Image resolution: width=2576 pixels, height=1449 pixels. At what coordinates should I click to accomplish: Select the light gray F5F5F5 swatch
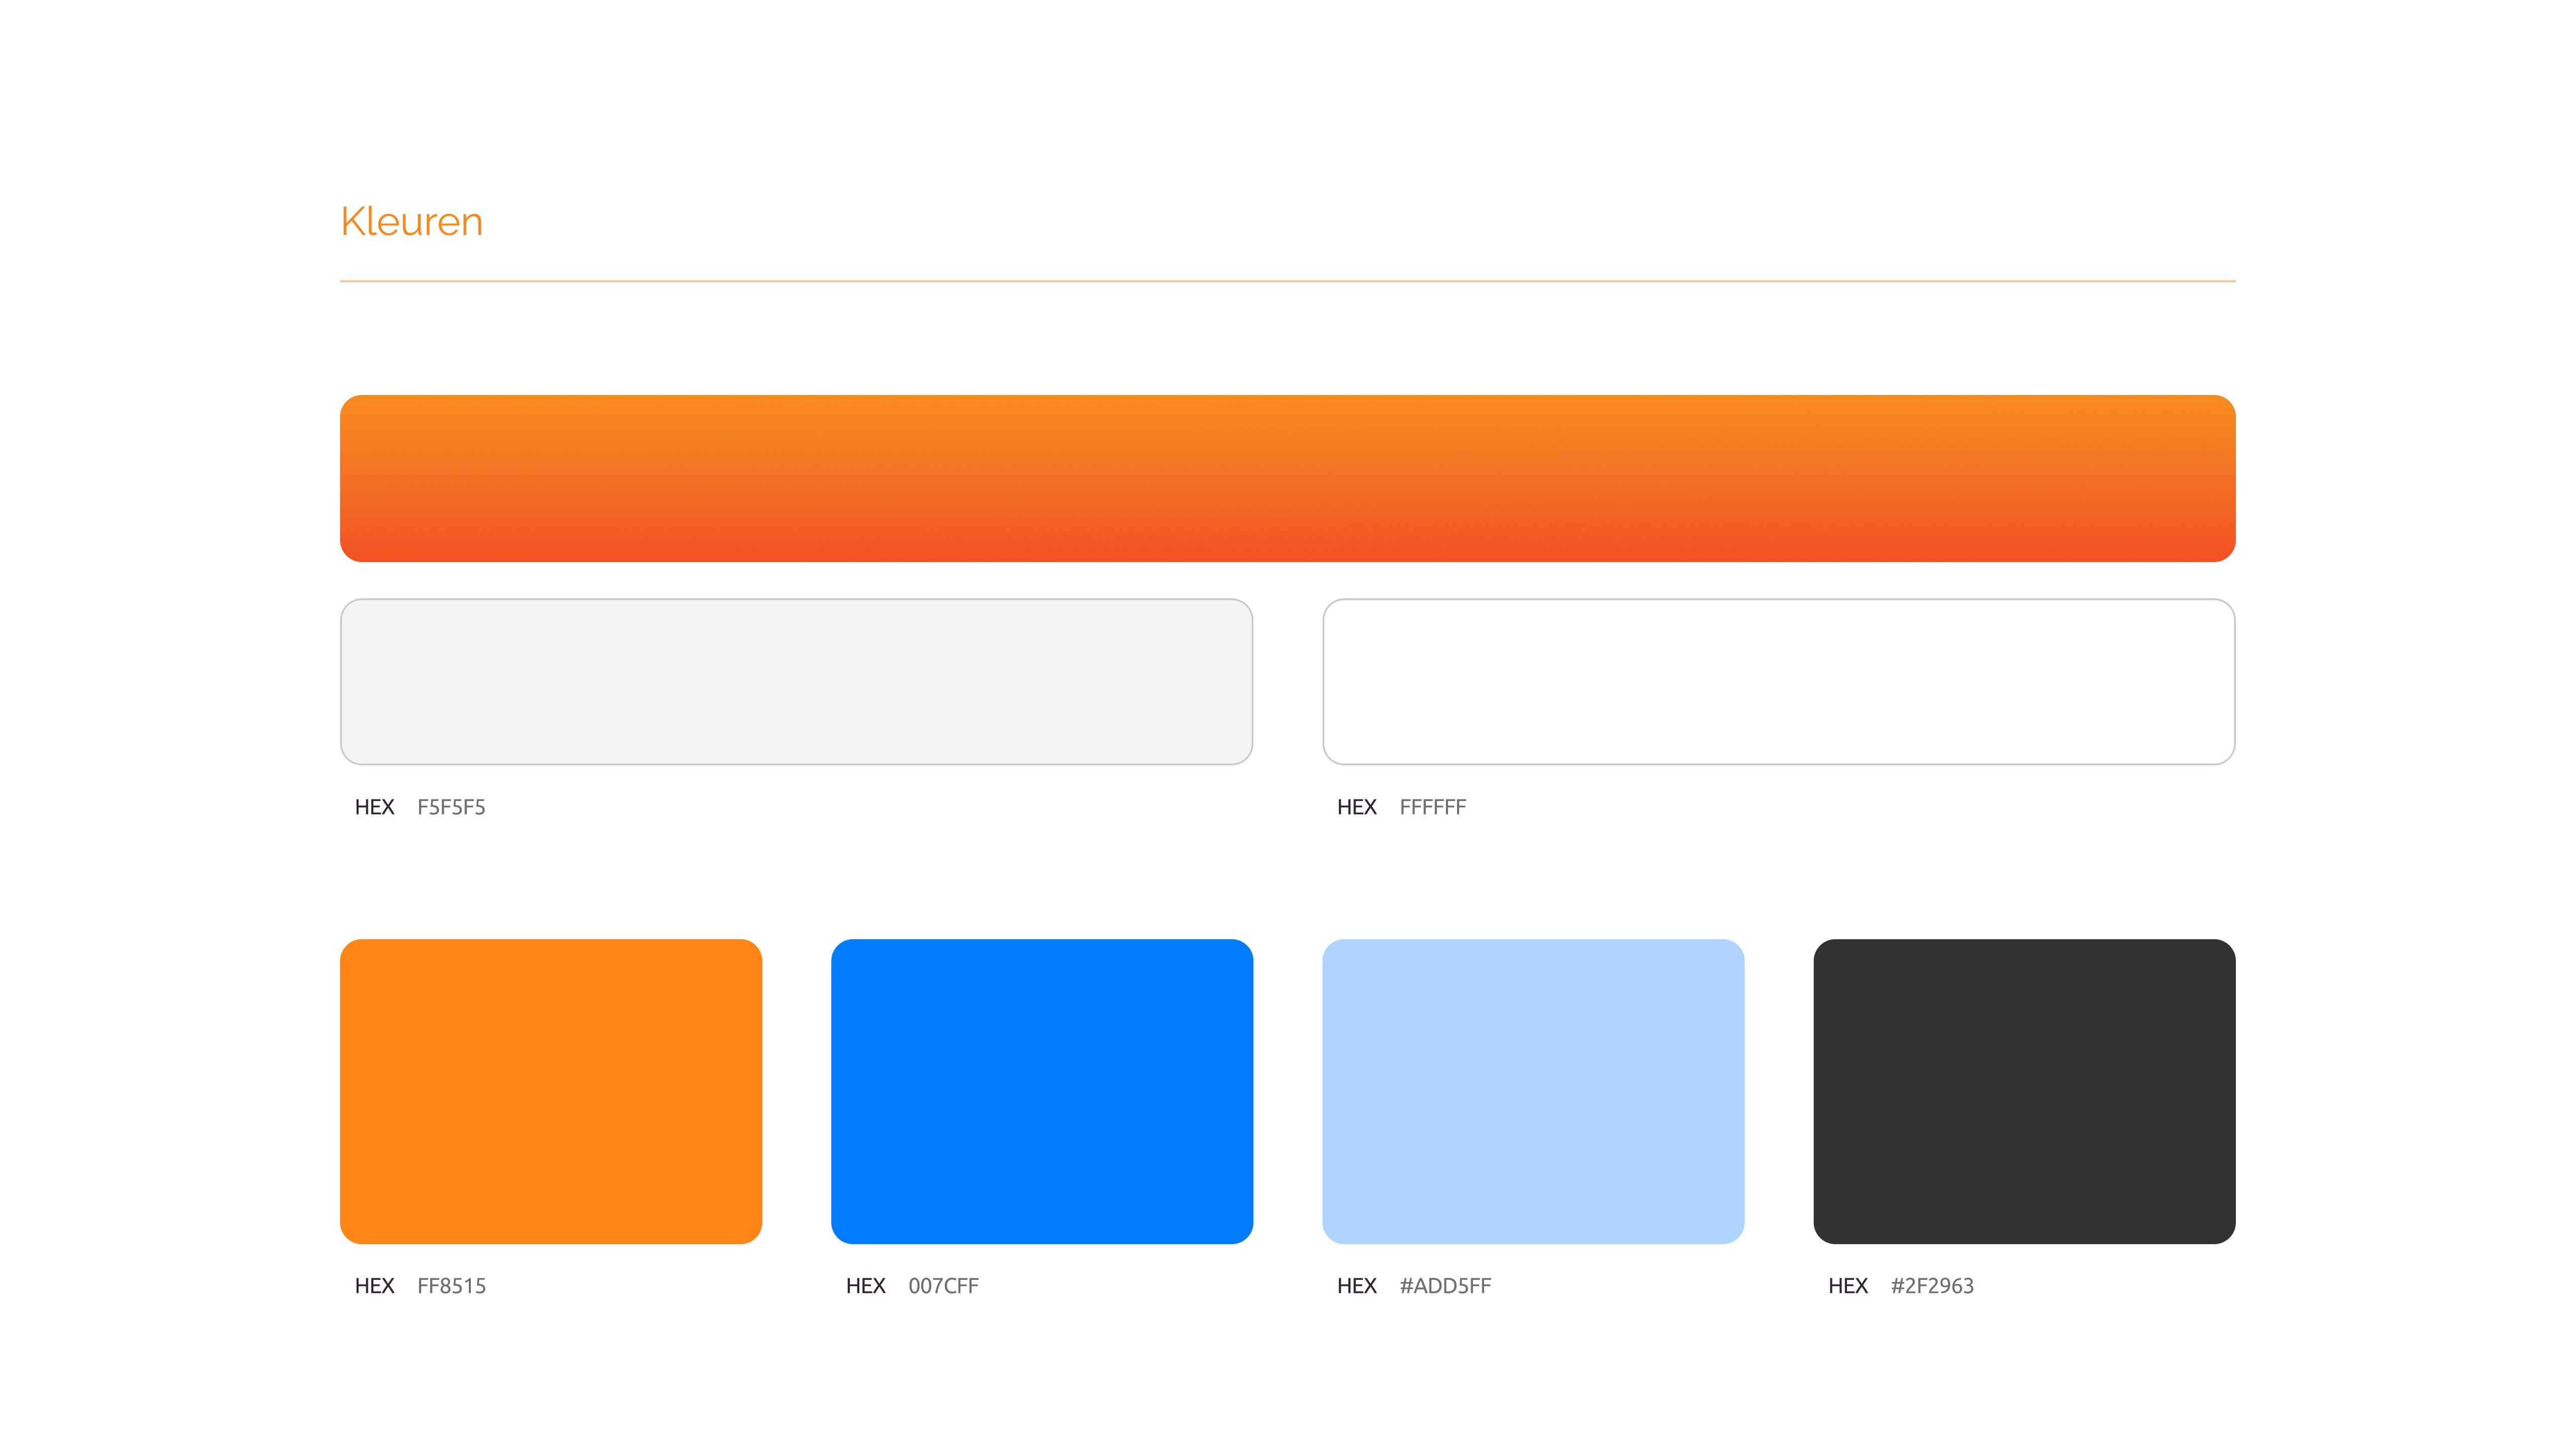[x=796, y=682]
